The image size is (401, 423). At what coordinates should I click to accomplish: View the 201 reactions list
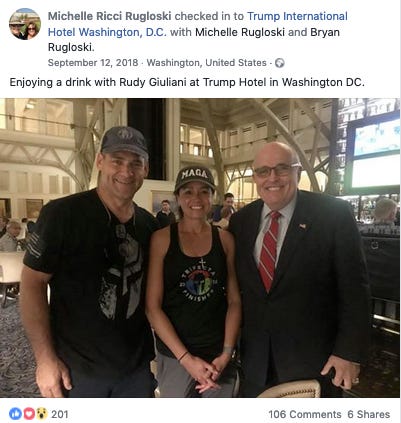coord(60,414)
